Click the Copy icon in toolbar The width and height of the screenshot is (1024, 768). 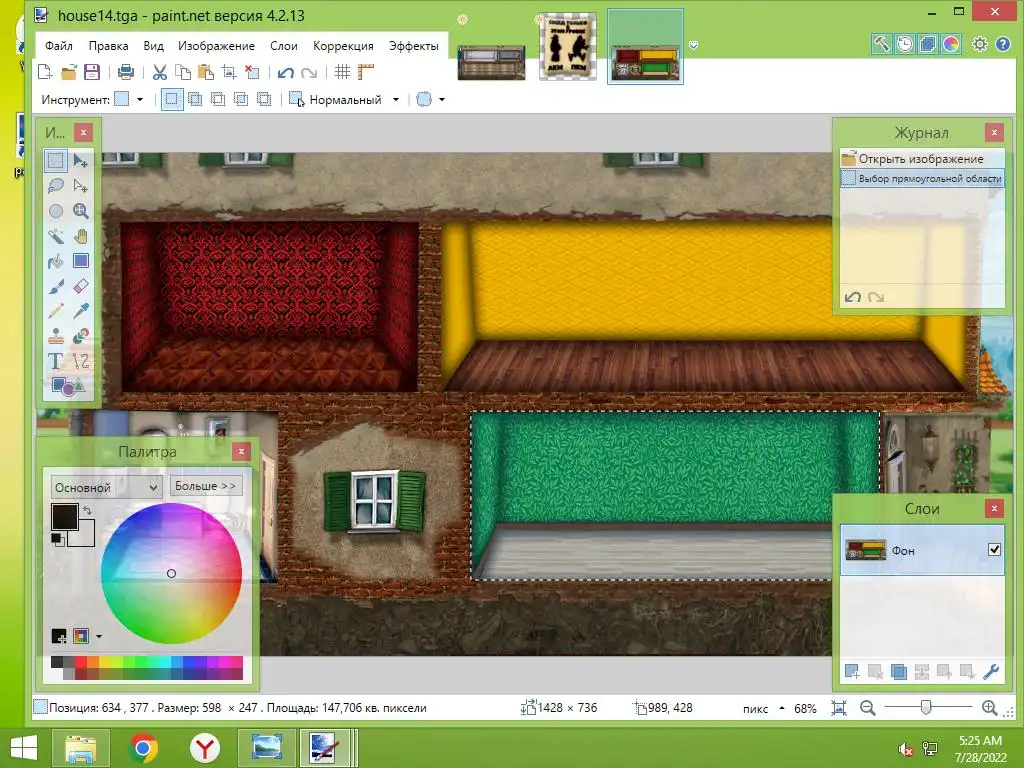183,72
